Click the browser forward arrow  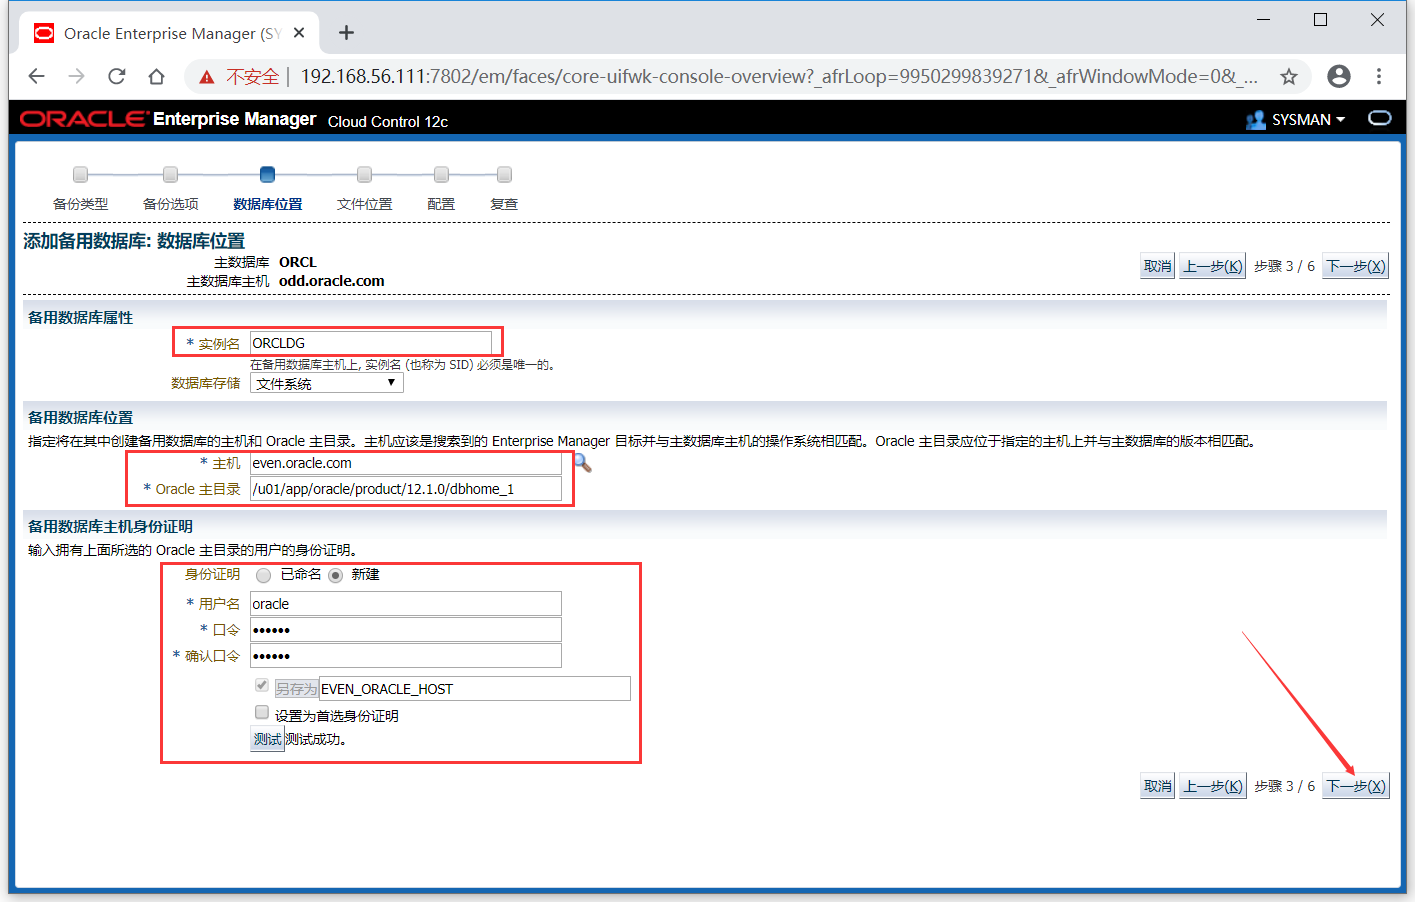point(77,76)
